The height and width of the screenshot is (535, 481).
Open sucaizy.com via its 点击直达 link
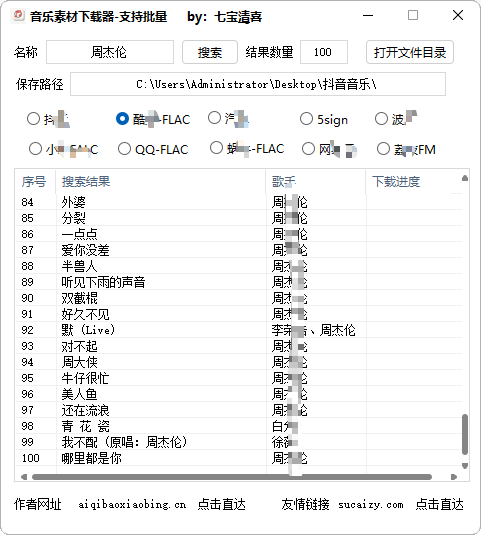(440, 504)
